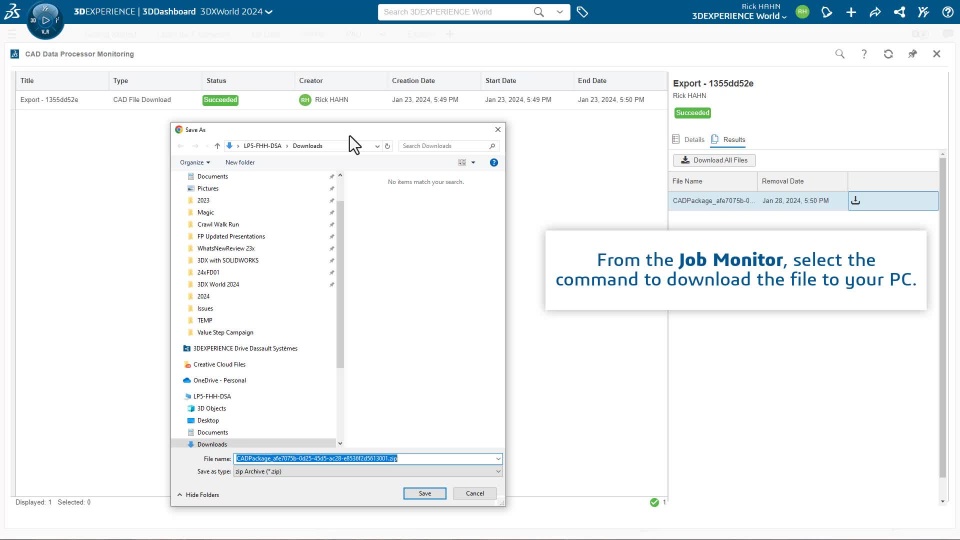
Task: Open widget help question-mark icon
Action: [864, 54]
